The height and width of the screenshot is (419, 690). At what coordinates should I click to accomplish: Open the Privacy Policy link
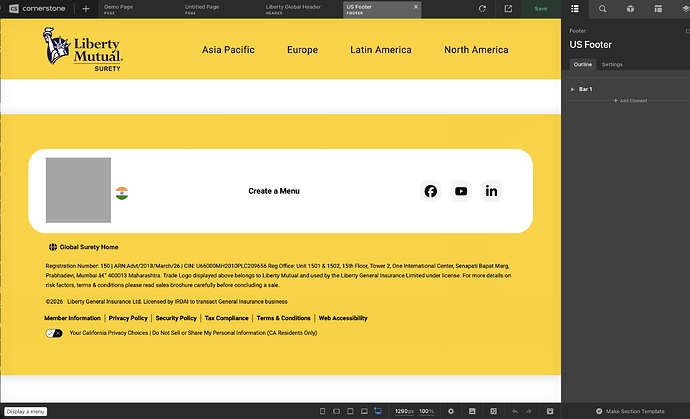(x=128, y=318)
